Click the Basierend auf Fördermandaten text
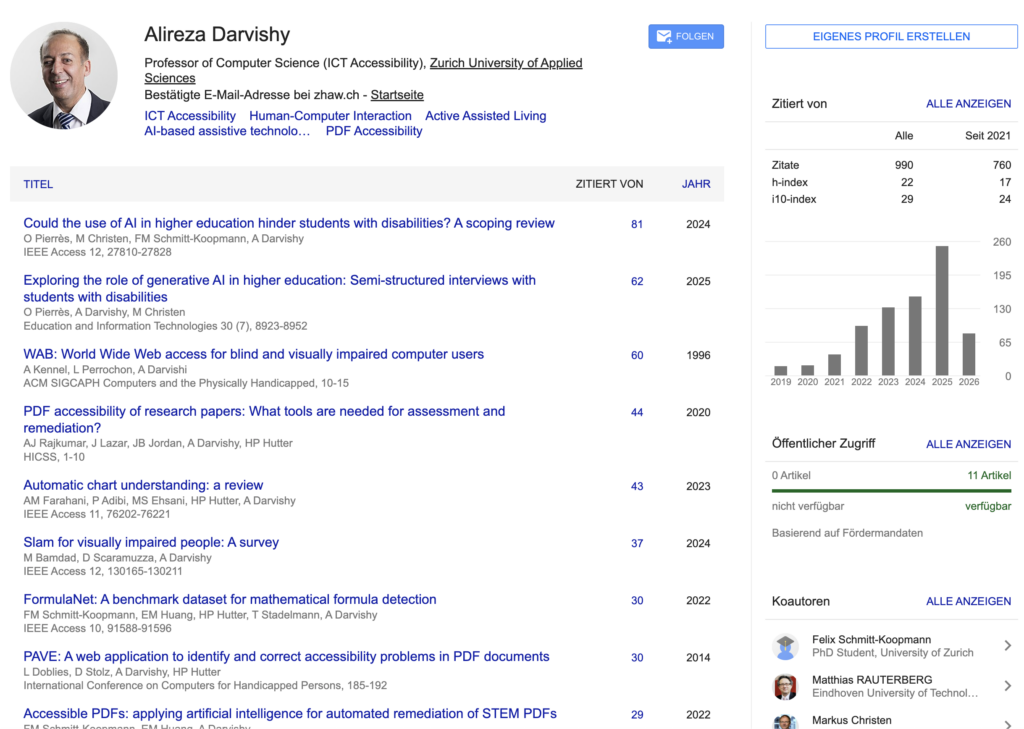 click(847, 533)
